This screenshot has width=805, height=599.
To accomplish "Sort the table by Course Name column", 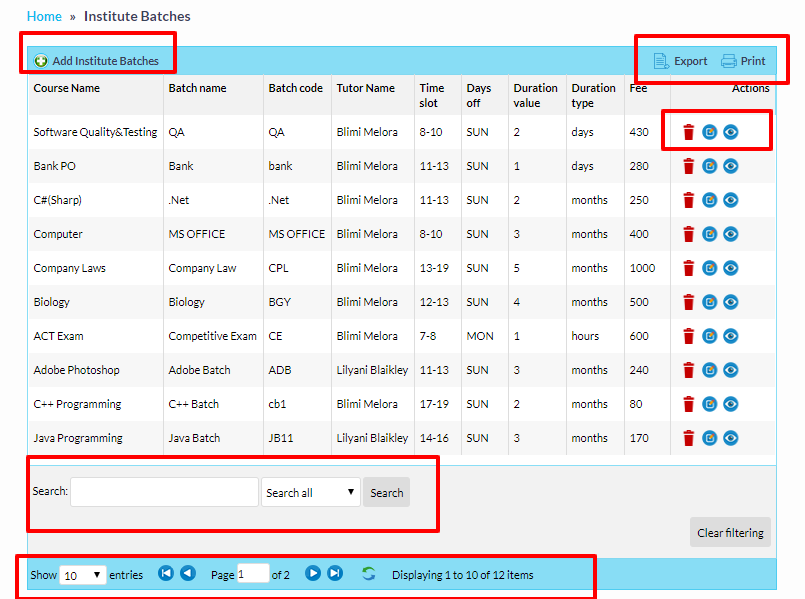I will [67, 88].
